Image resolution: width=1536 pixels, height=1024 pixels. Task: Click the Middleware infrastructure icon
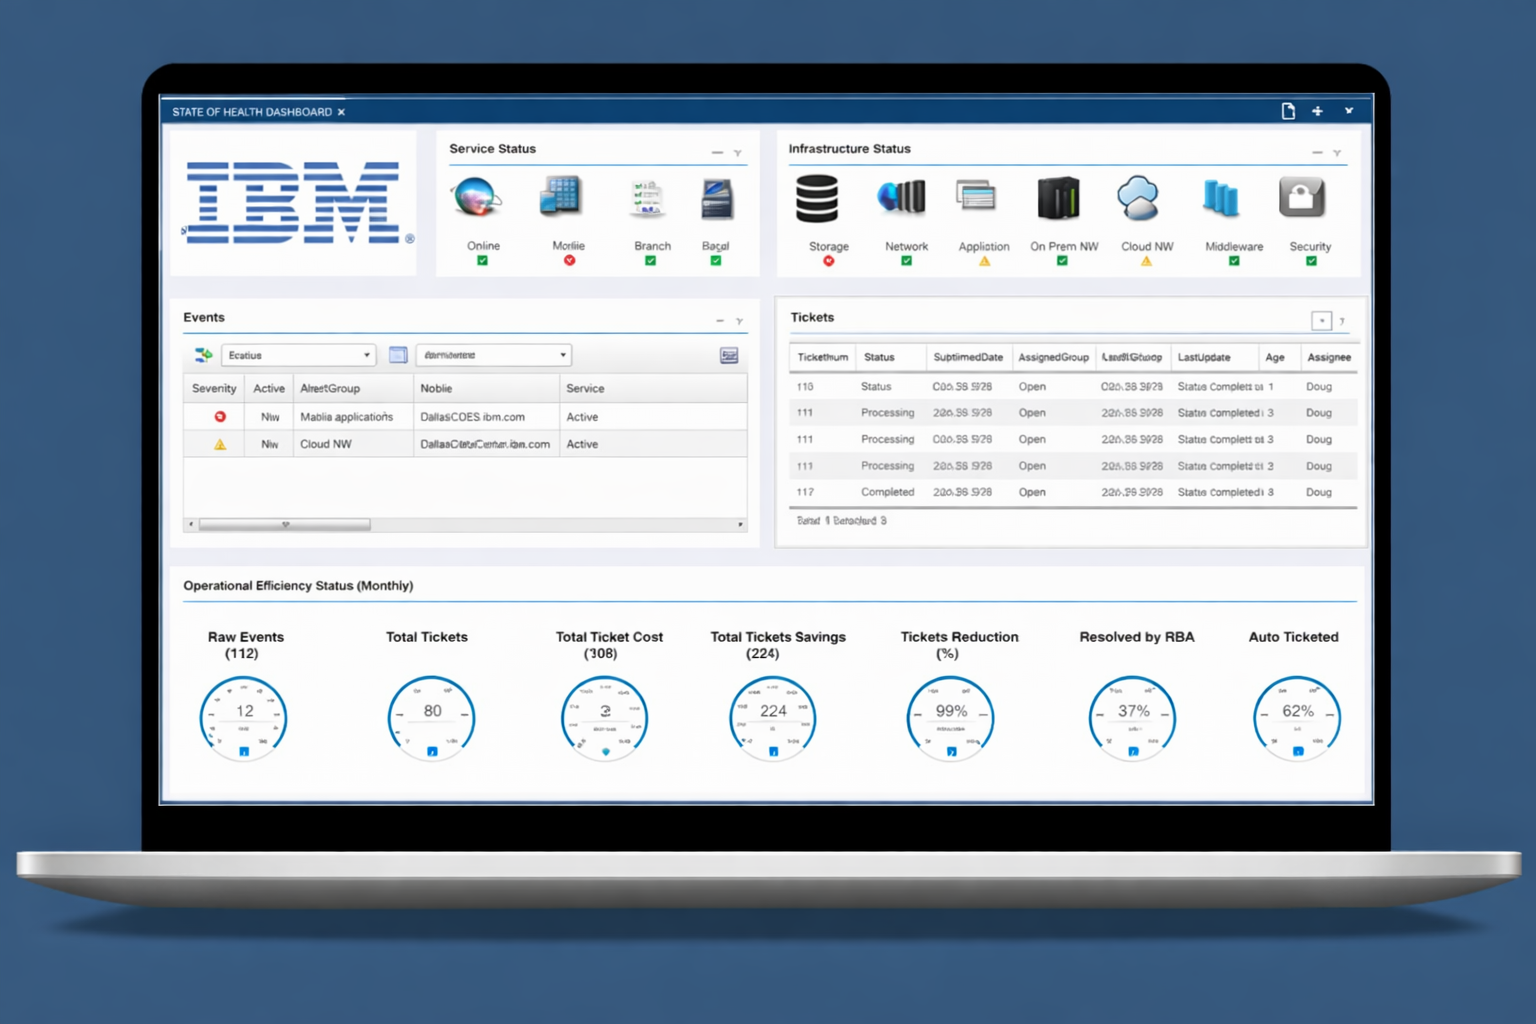click(1220, 198)
